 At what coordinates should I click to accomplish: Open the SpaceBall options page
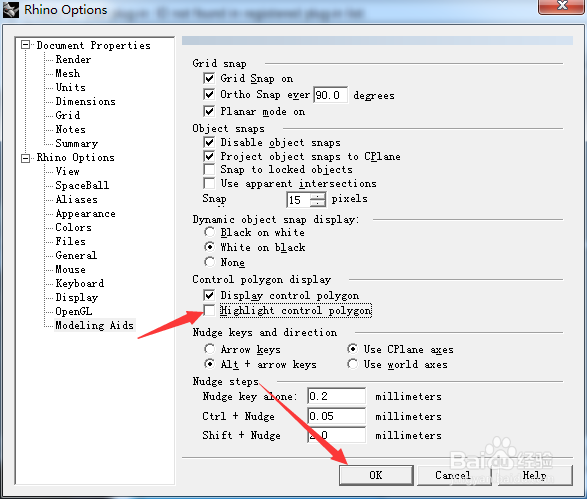click(x=82, y=185)
